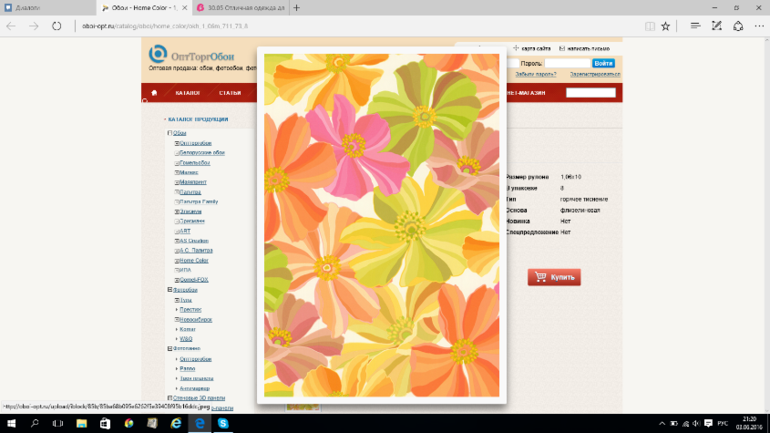
Task: Click the enlarged floral wallpaper image
Action: pyautogui.click(x=381, y=226)
